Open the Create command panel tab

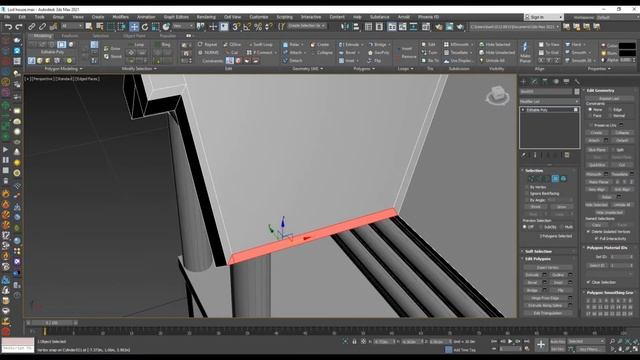point(524,82)
